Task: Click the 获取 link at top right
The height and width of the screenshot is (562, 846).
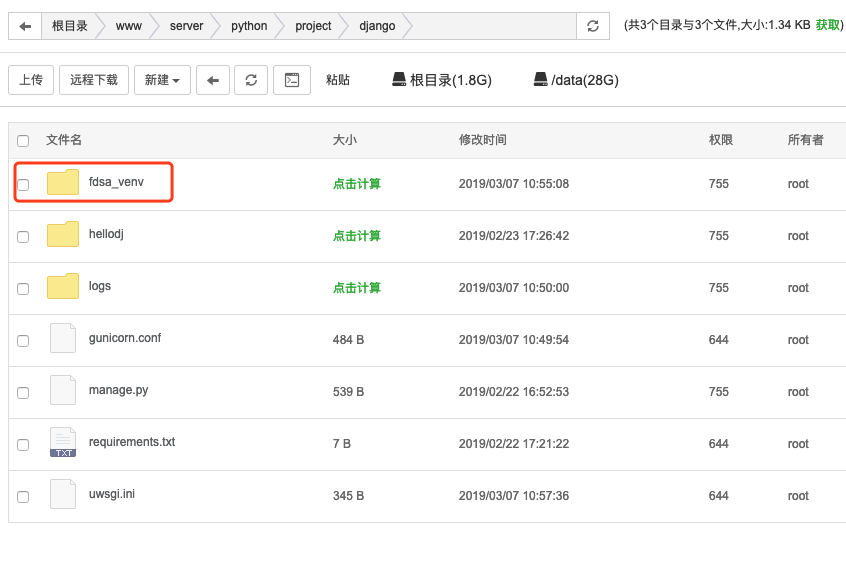Action: [x=828, y=25]
